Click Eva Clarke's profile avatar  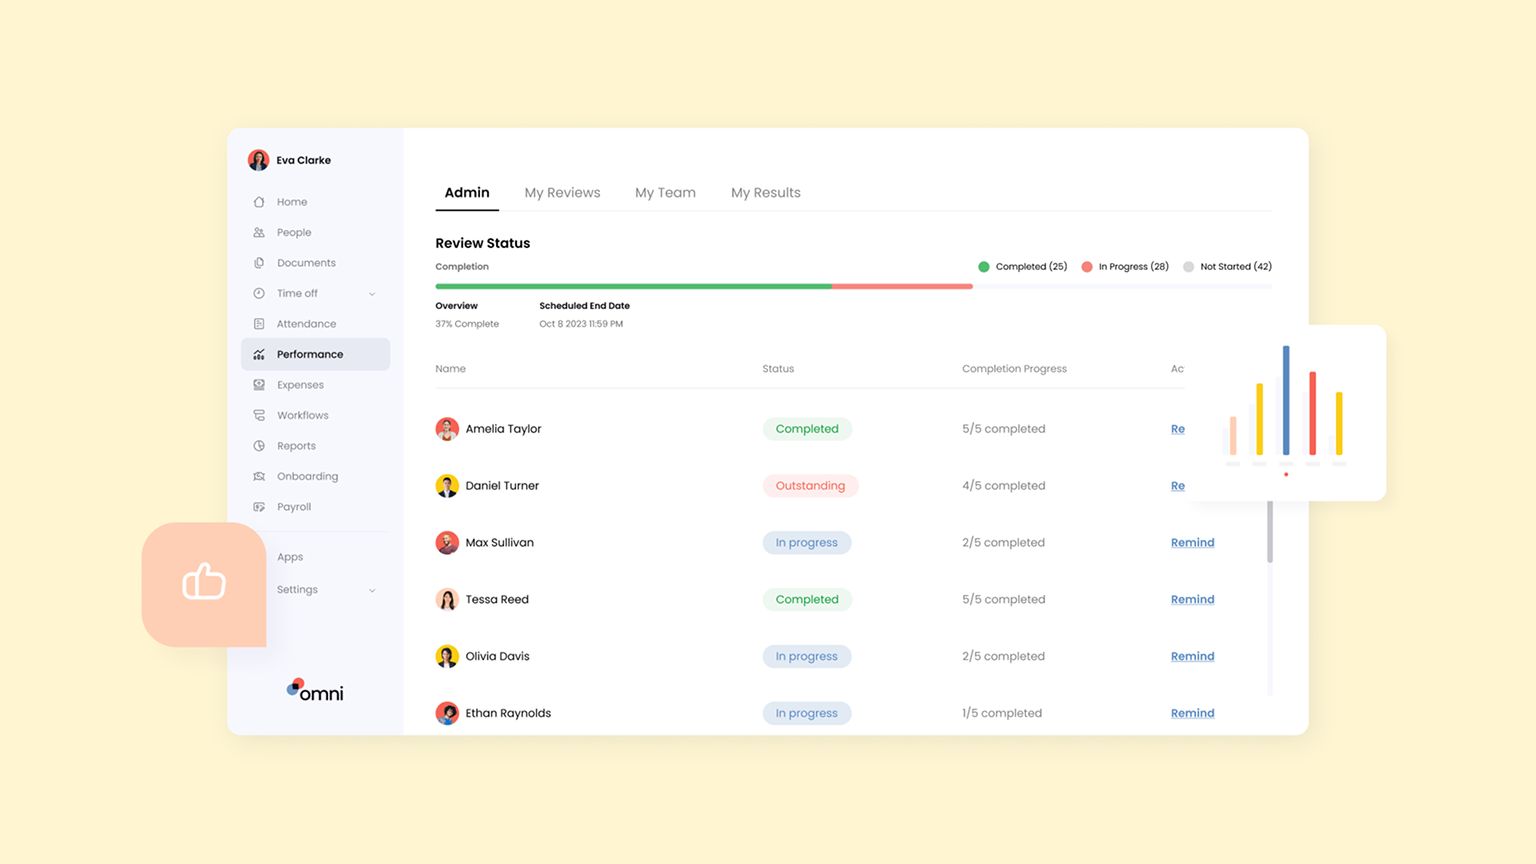point(258,160)
